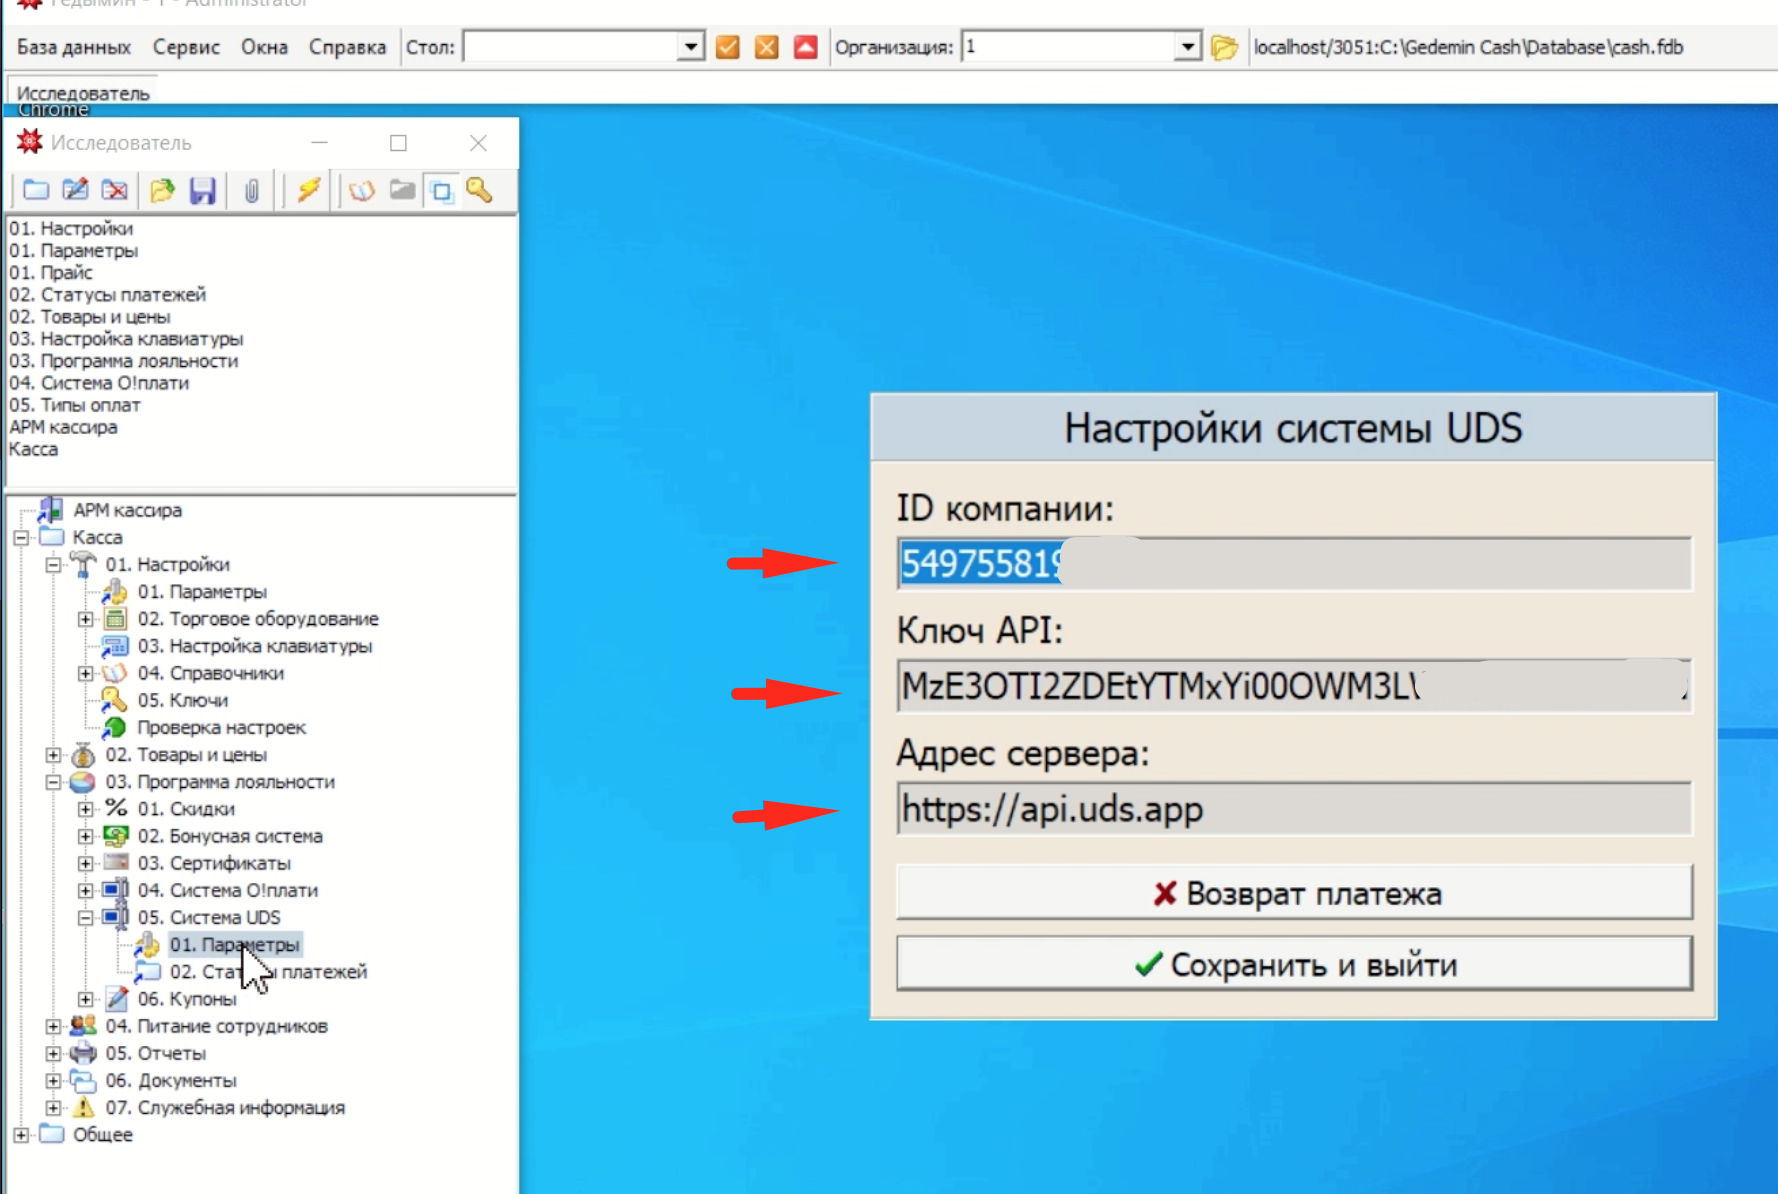Click 02. Статусы платежей in recent list

coord(107,294)
